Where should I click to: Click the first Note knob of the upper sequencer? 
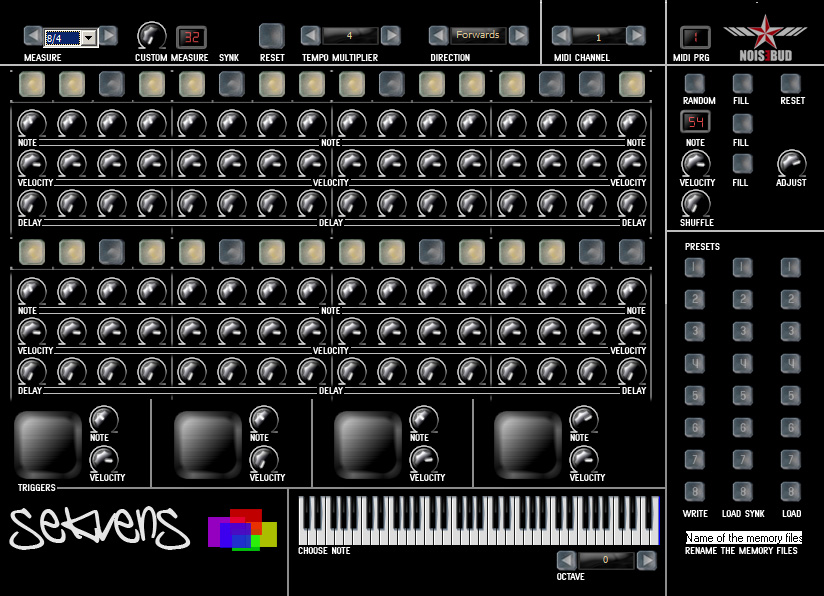(x=32, y=124)
